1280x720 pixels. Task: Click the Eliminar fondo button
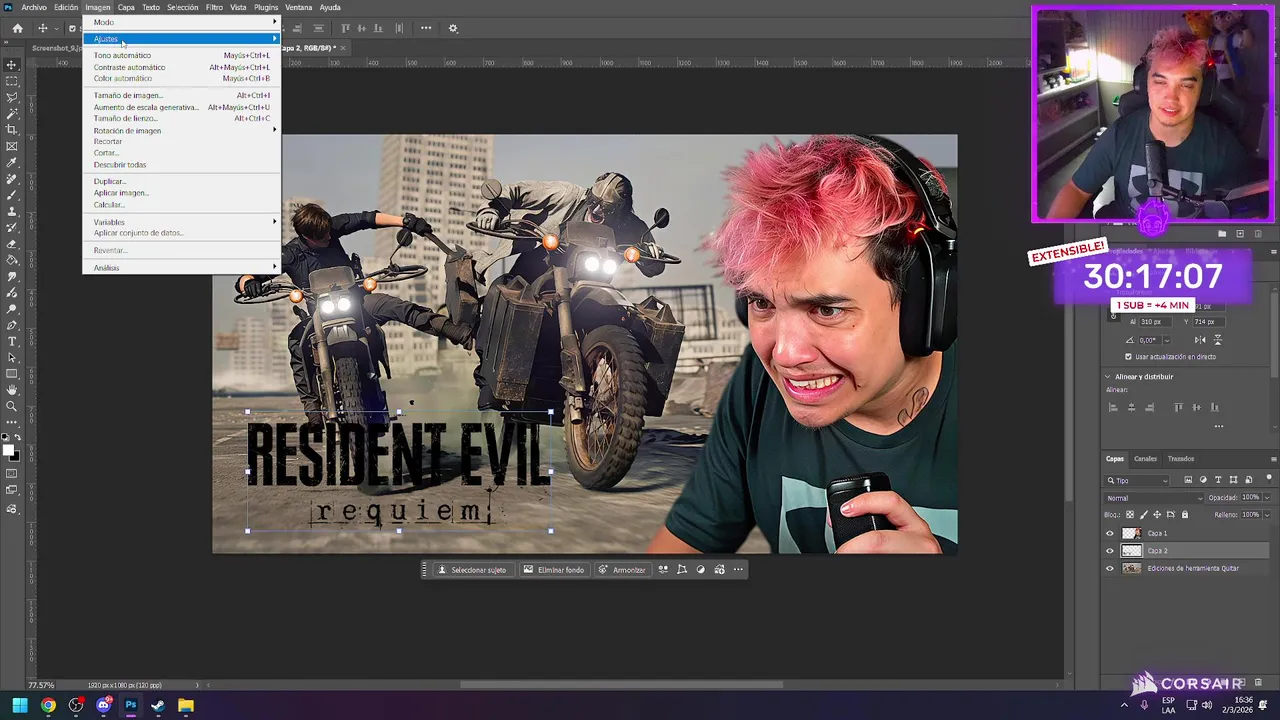coord(554,570)
